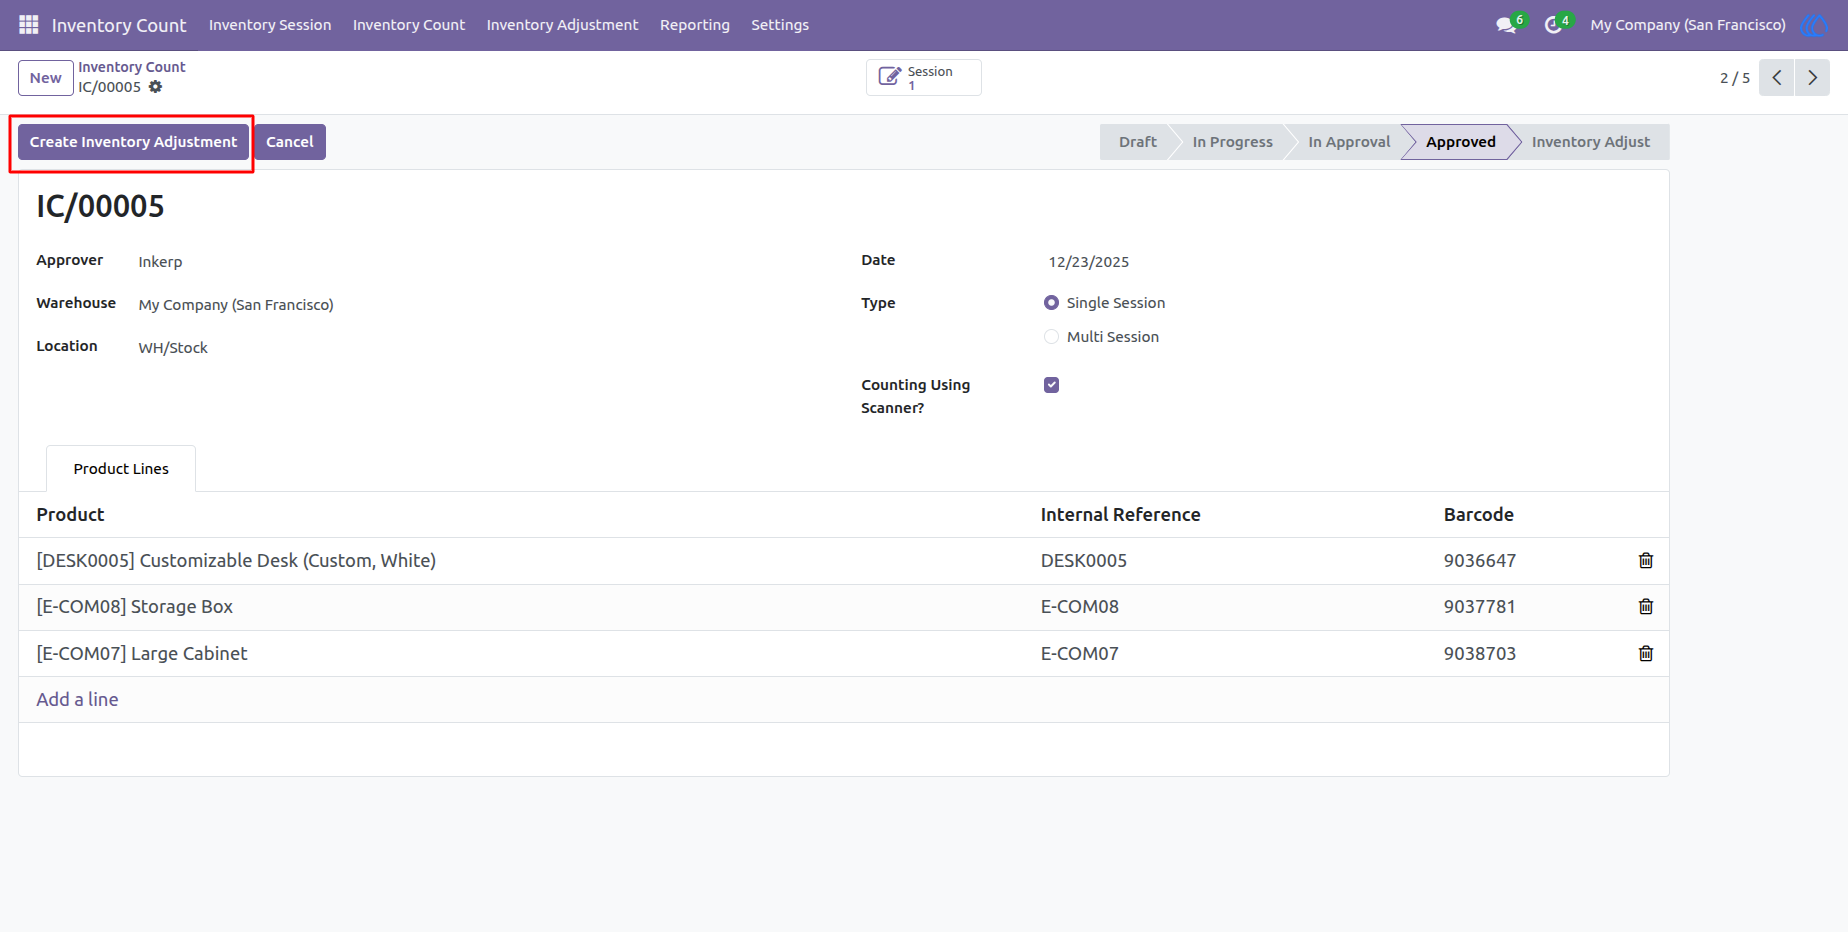Click the Add a line link
Image resolution: width=1848 pixels, height=932 pixels.
(77, 700)
